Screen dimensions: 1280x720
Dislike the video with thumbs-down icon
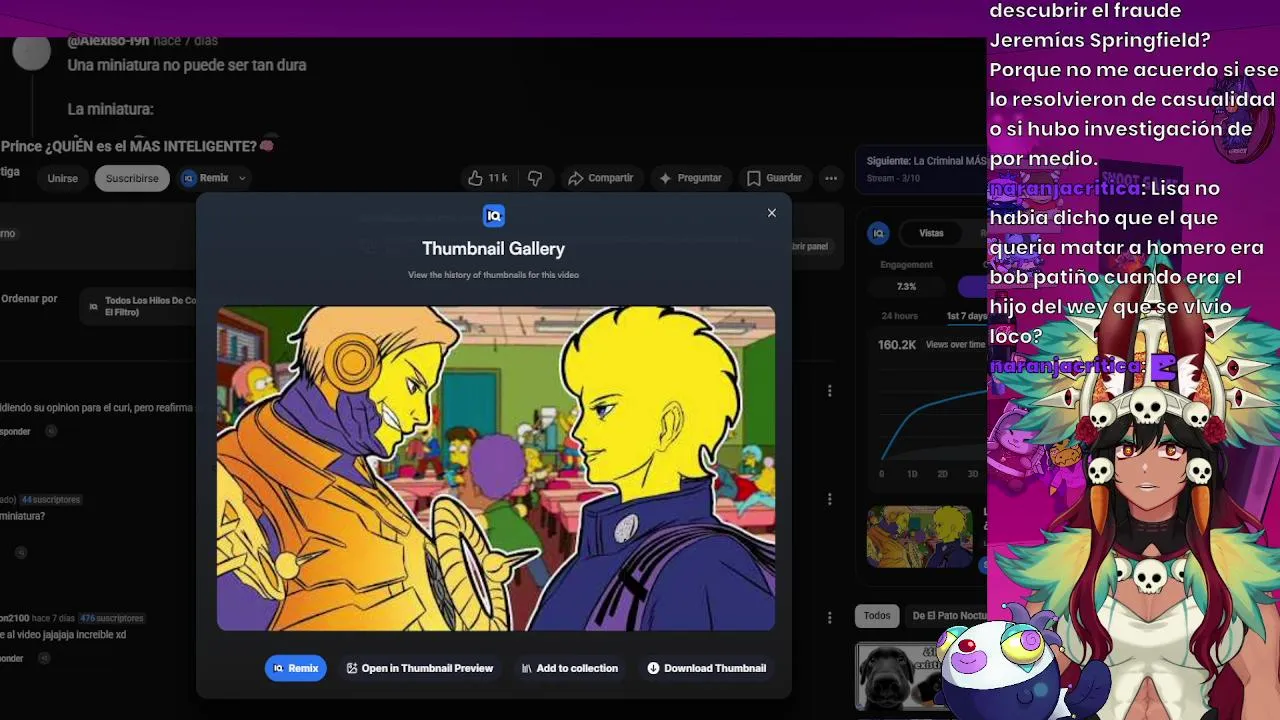pyautogui.click(x=535, y=178)
